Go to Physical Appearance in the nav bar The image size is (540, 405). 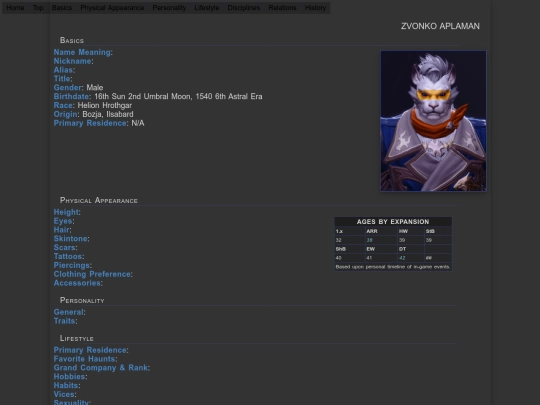point(112,8)
